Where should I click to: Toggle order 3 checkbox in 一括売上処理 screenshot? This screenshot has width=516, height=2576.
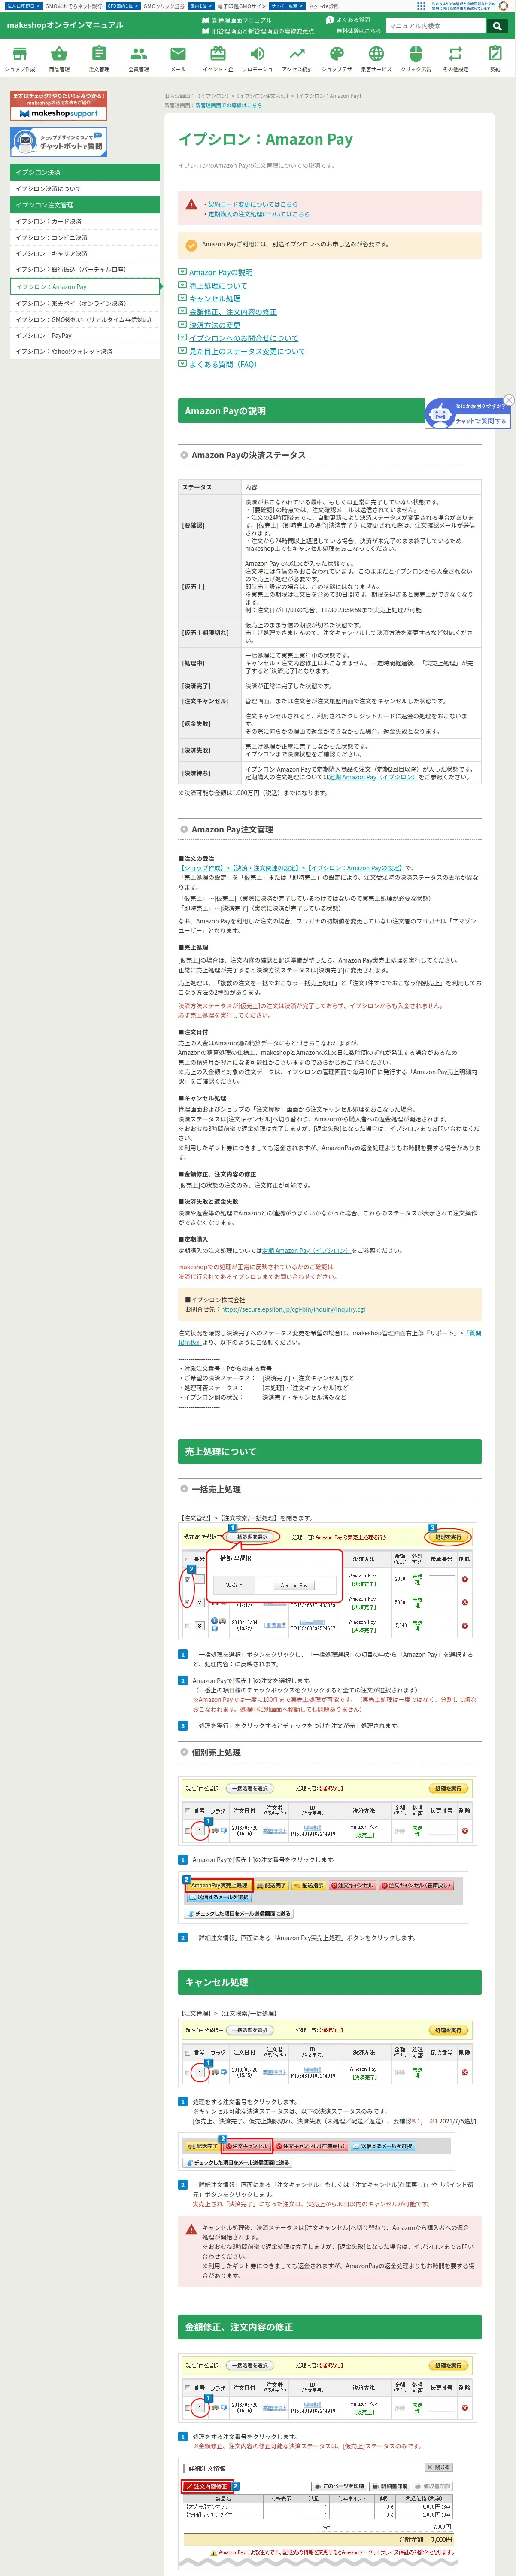pyautogui.click(x=187, y=1625)
